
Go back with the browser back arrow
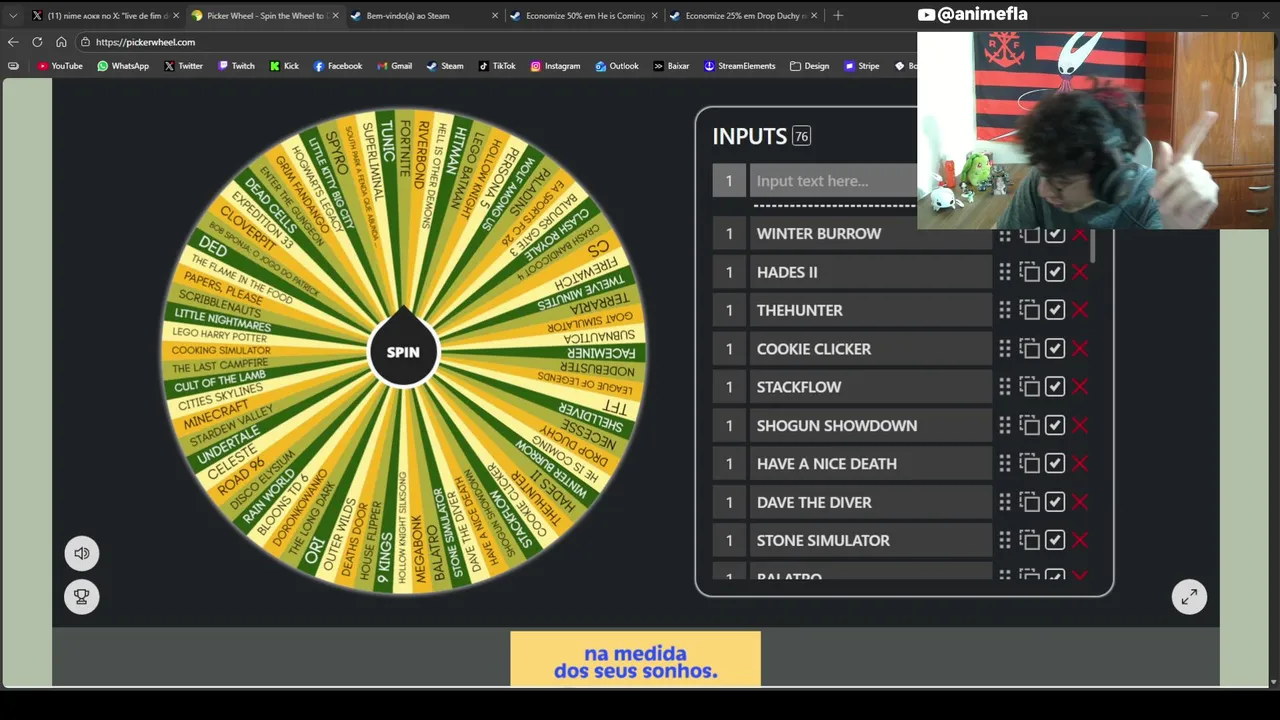[13, 42]
